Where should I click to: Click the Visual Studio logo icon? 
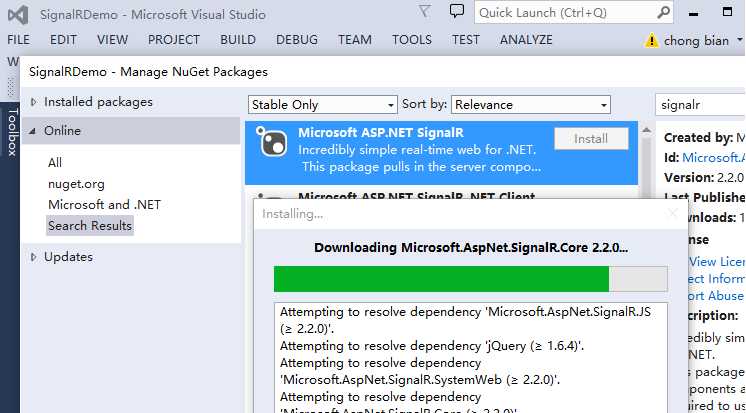pyautogui.click(x=18, y=15)
